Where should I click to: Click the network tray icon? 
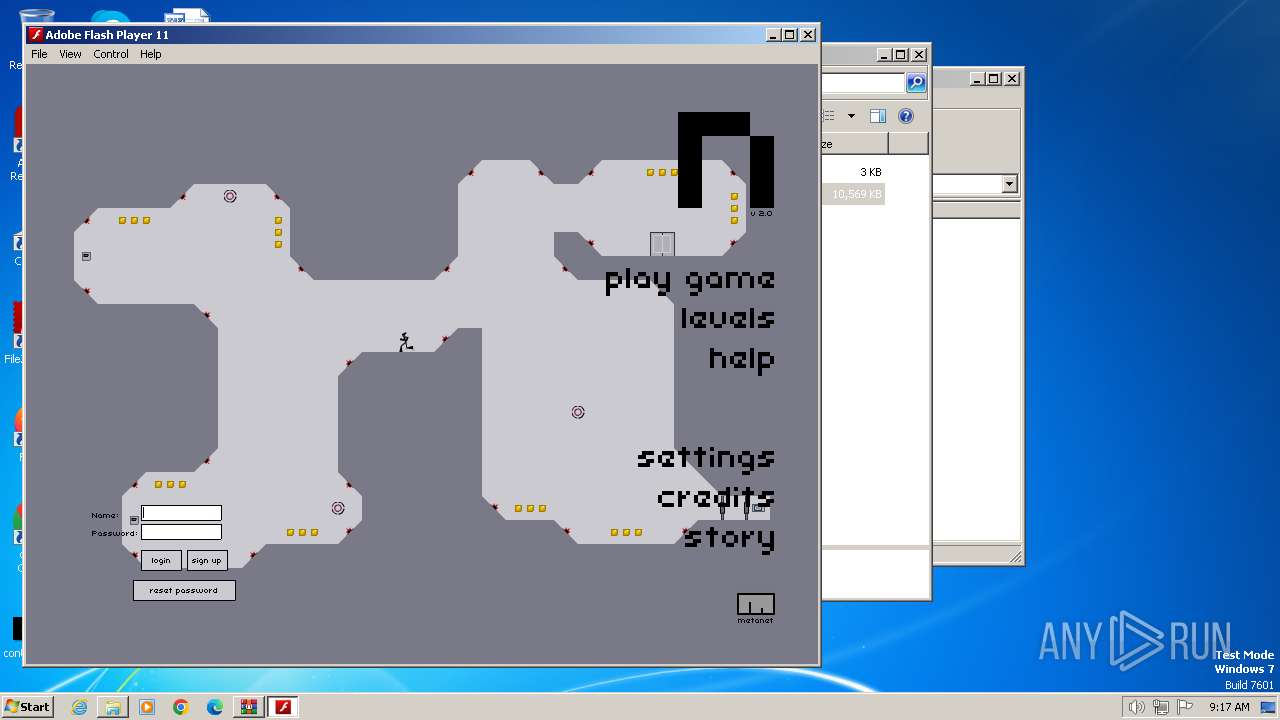pos(1161,707)
